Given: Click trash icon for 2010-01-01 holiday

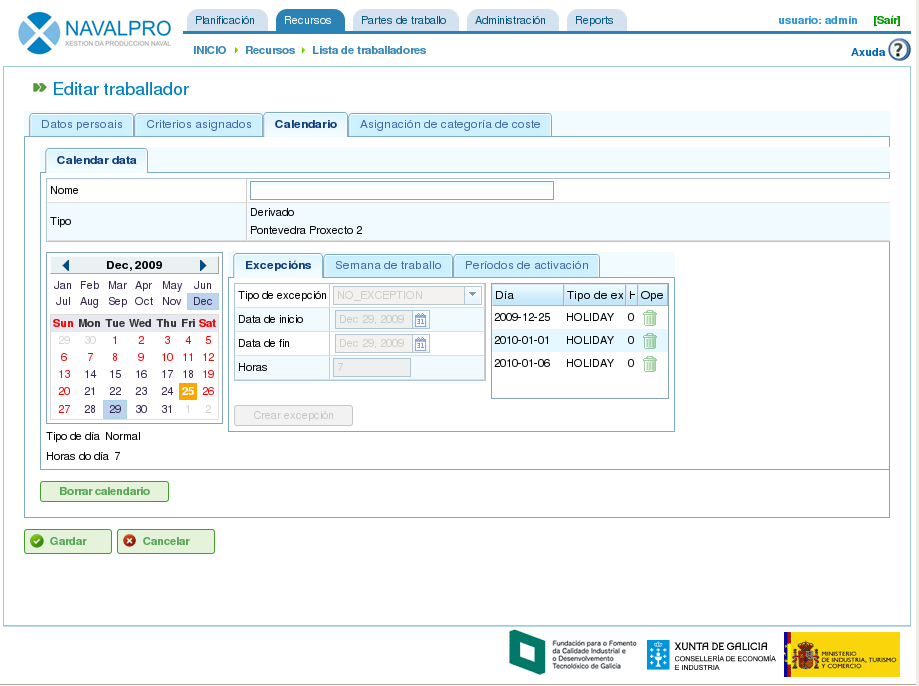Looking at the screenshot, I should (x=650, y=341).
